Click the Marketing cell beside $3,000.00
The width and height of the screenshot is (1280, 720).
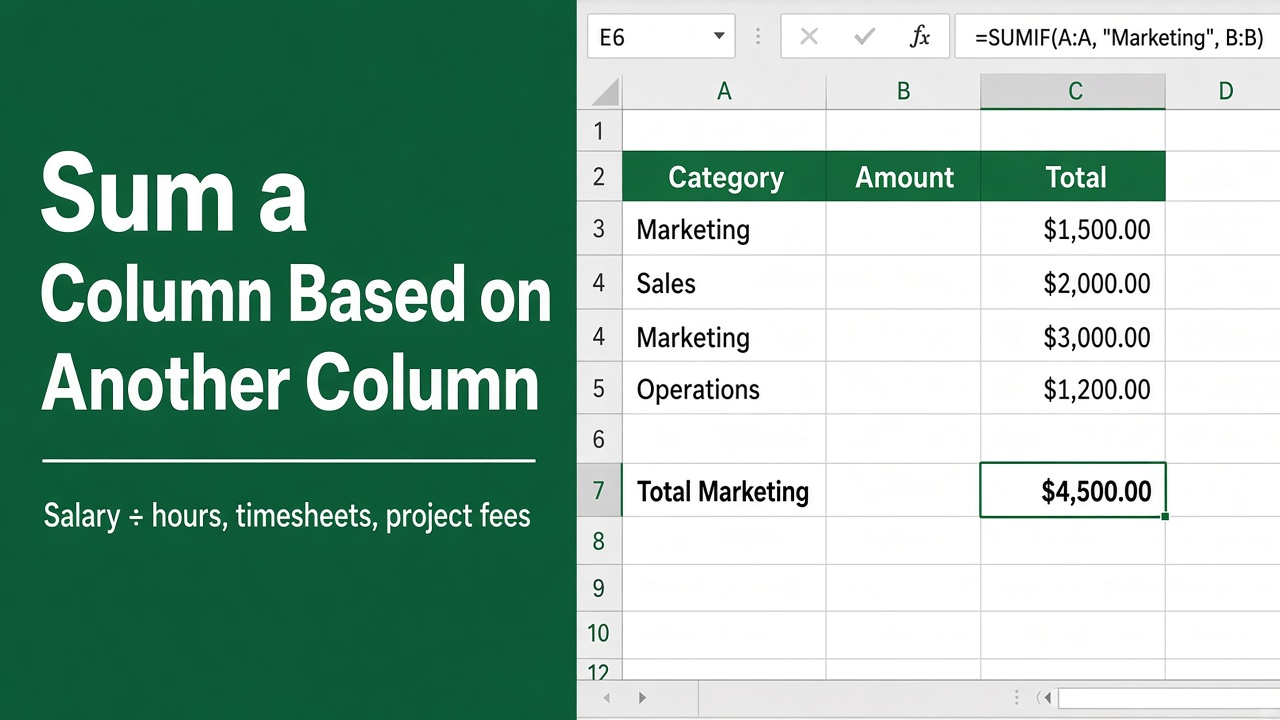point(724,337)
